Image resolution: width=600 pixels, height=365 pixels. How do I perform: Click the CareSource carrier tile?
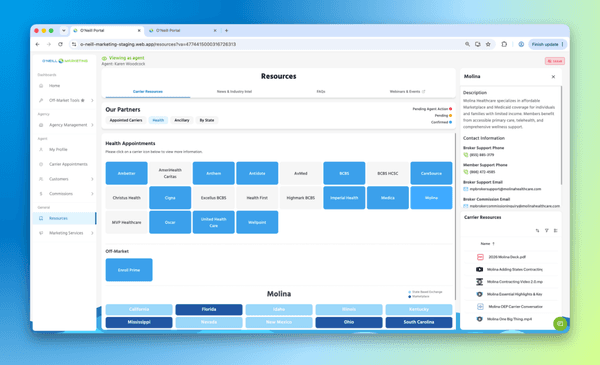(x=431, y=173)
